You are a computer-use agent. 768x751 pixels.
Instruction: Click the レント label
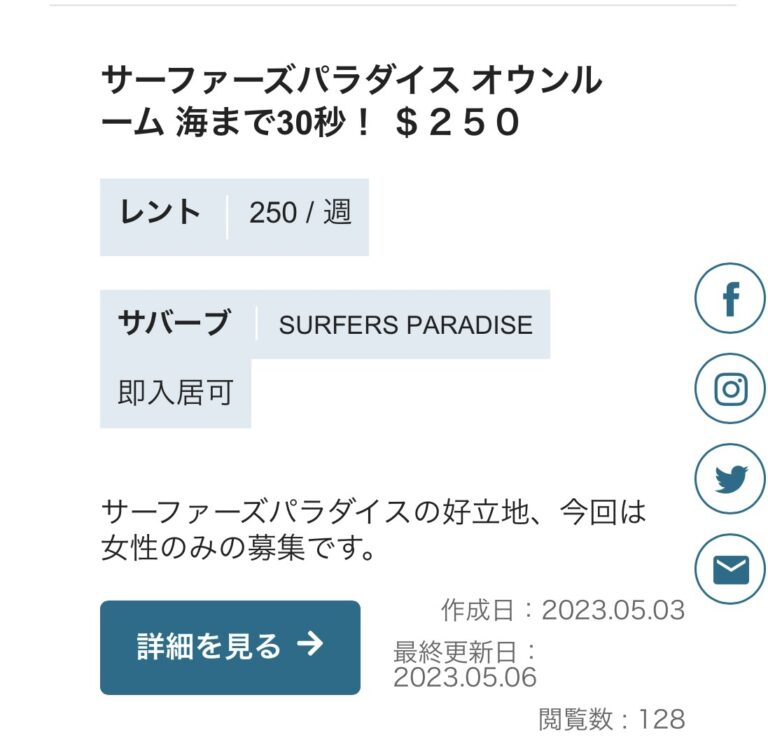[160, 213]
